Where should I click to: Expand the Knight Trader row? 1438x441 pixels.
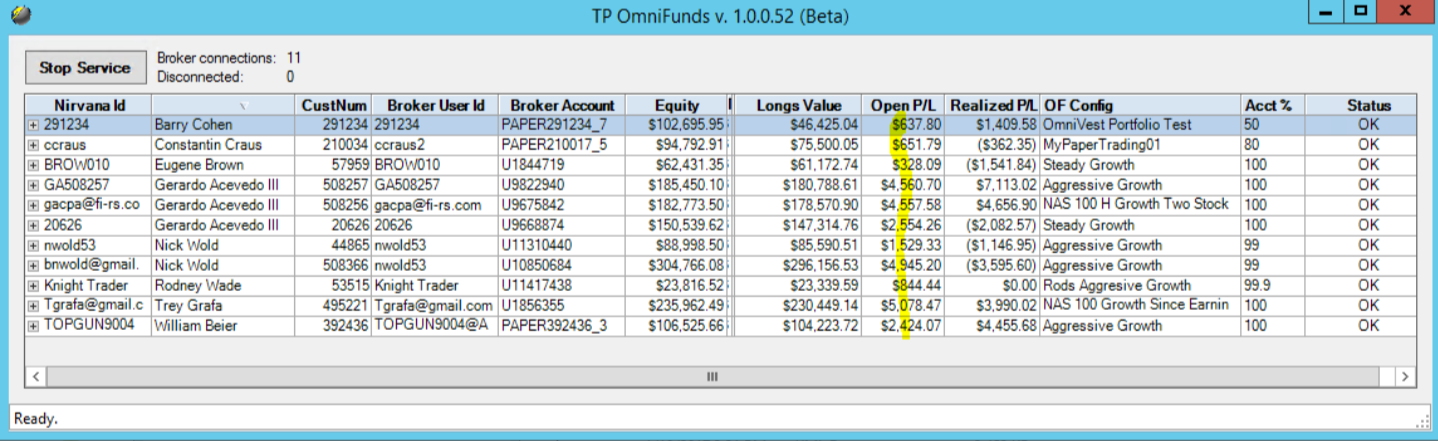(x=33, y=285)
